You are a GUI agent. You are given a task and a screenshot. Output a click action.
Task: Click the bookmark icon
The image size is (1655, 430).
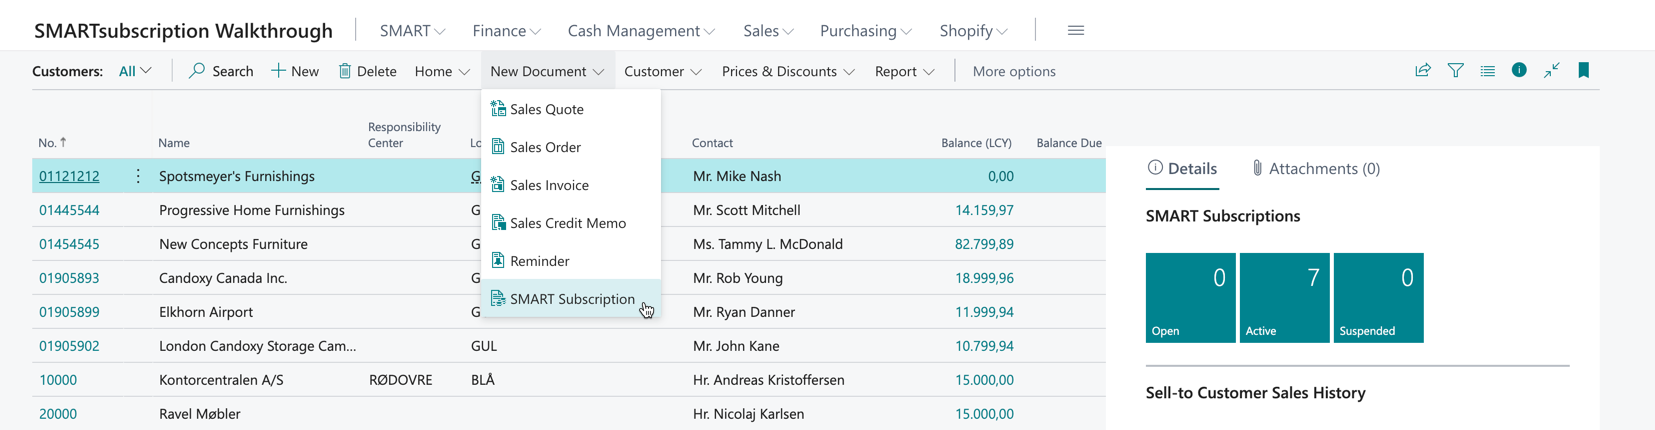click(x=1583, y=70)
